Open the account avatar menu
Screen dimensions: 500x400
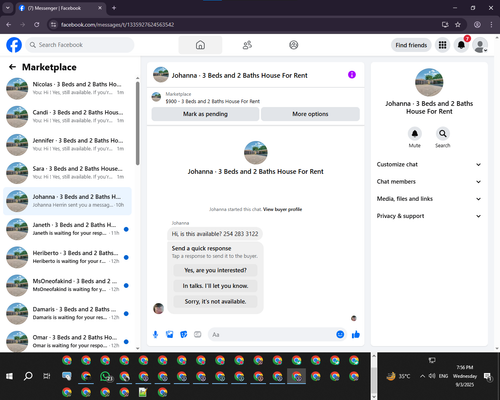pyautogui.click(x=480, y=45)
